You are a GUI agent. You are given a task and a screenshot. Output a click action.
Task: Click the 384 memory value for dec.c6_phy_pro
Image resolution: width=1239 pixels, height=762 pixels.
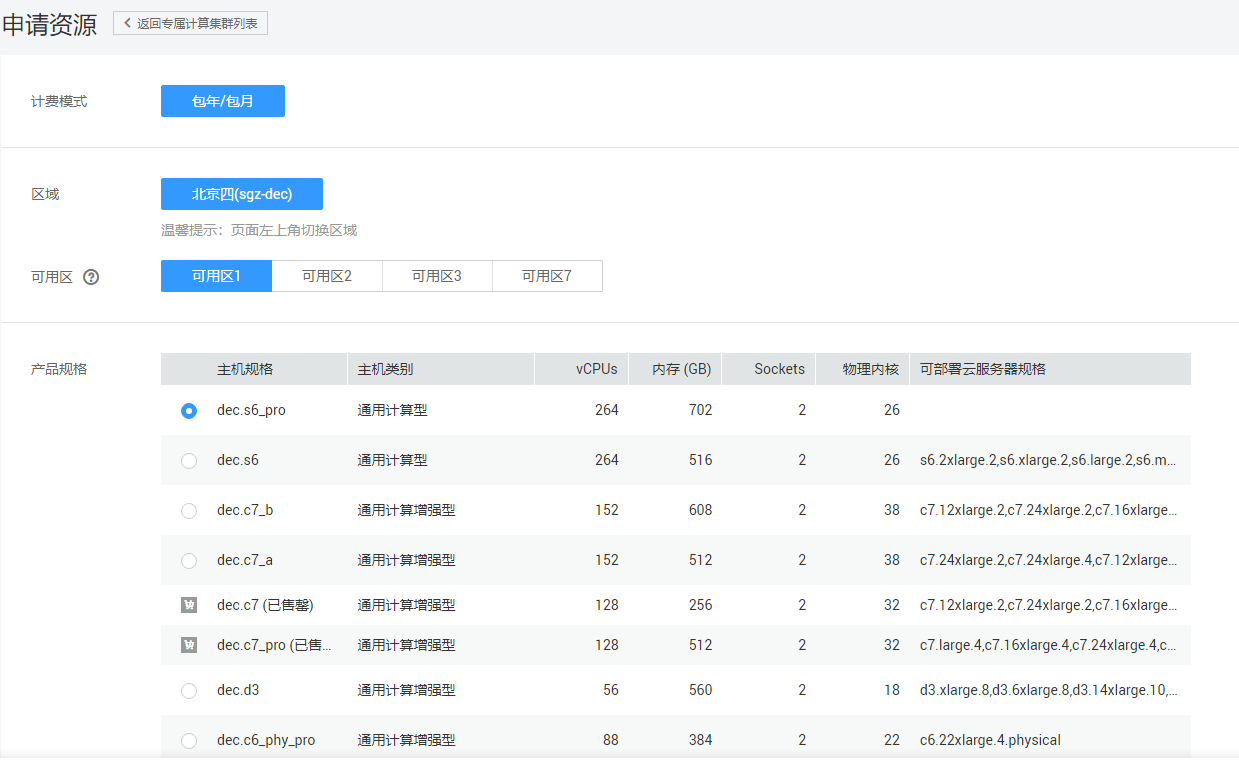pyautogui.click(x=700, y=740)
